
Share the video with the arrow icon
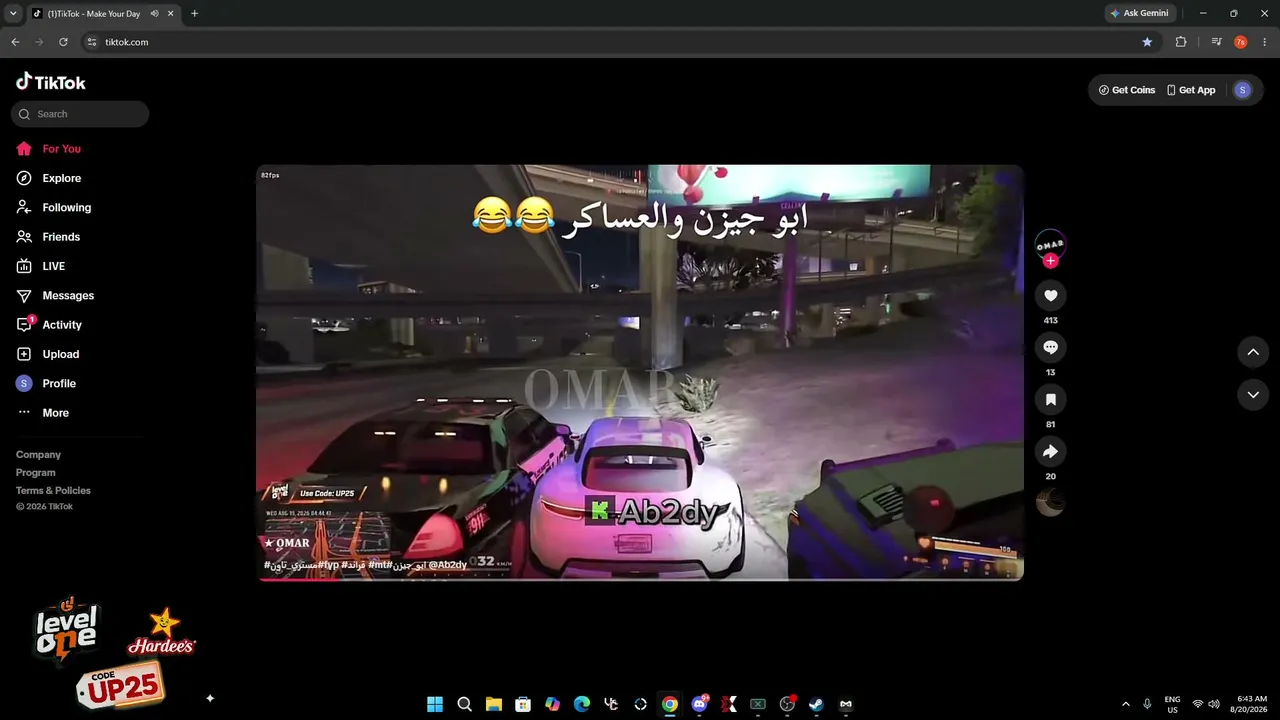(x=1050, y=451)
